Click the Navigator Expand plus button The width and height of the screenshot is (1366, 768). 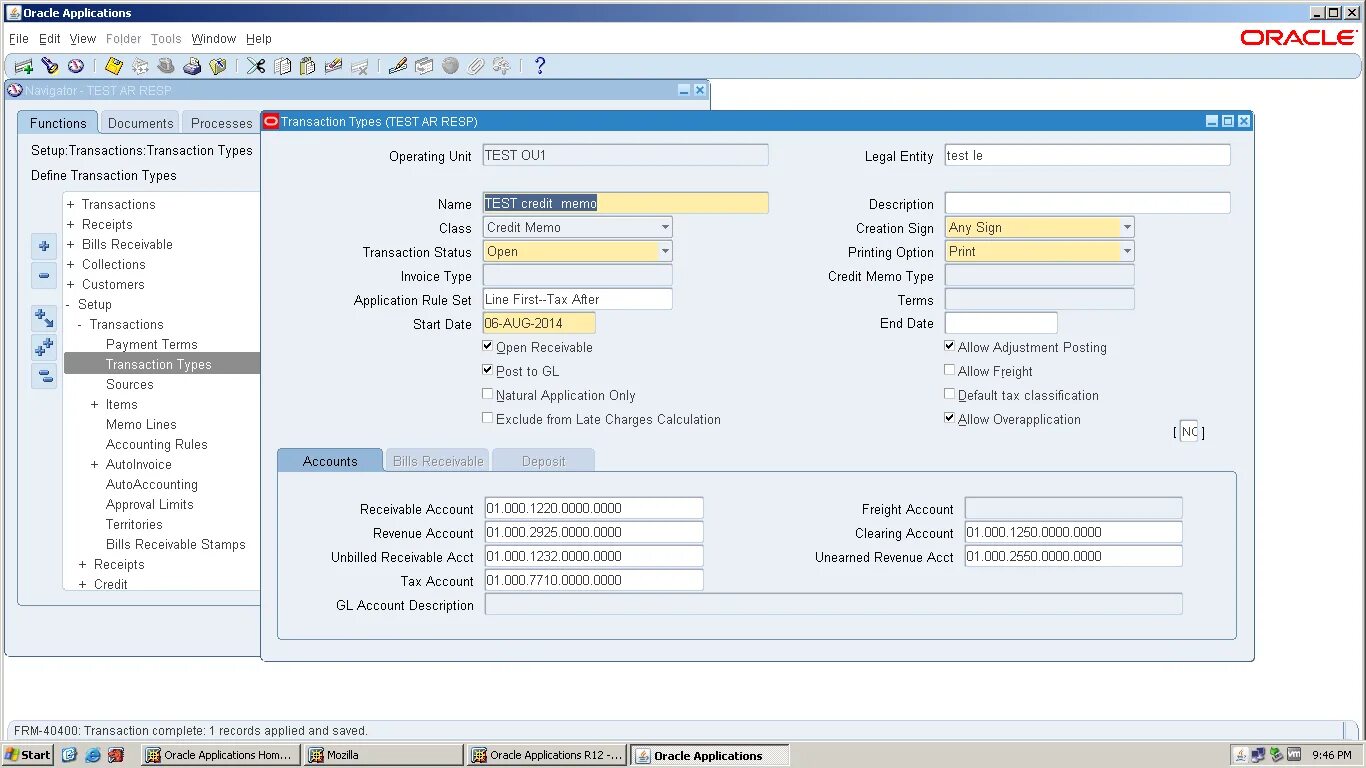click(44, 246)
